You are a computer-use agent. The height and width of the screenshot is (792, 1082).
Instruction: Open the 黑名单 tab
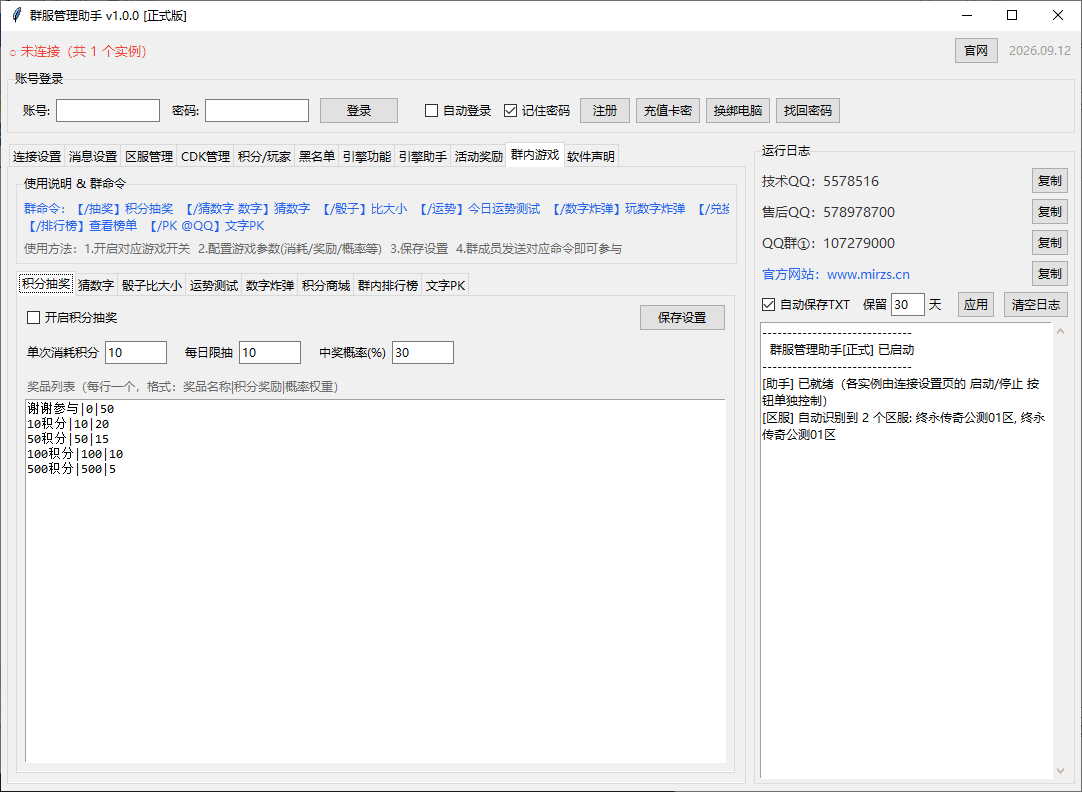pos(317,157)
